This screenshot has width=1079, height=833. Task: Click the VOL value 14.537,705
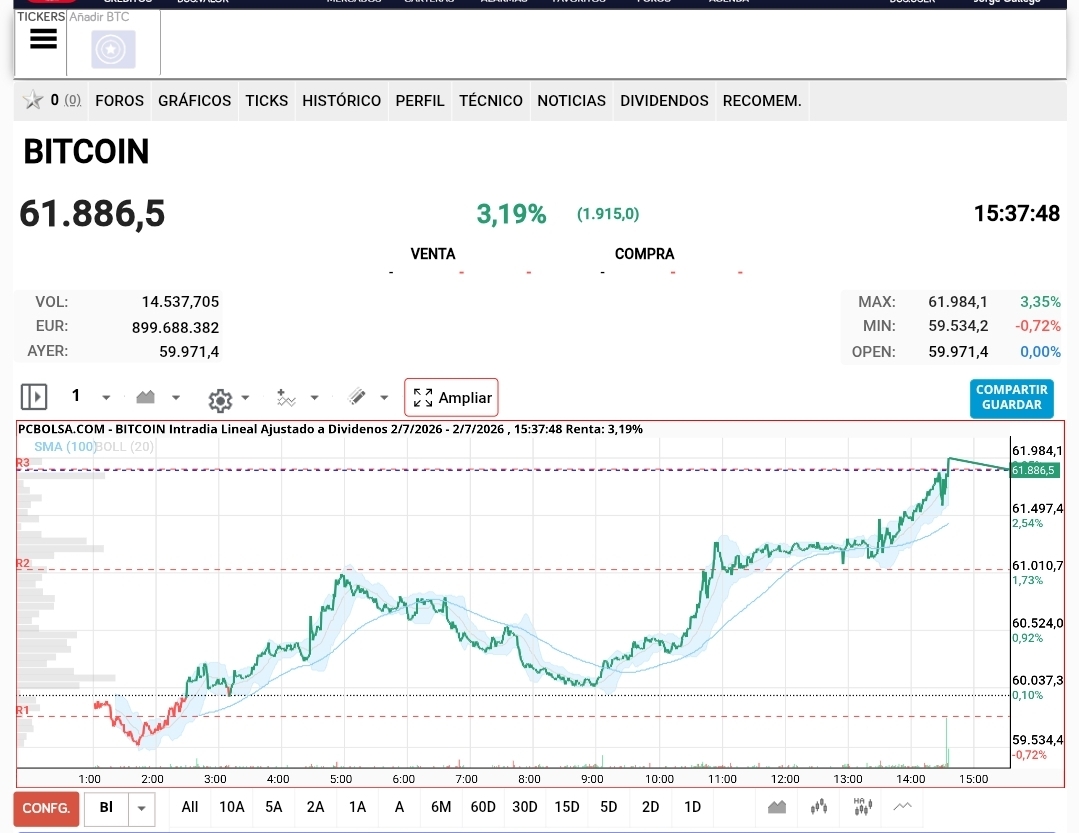(180, 302)
